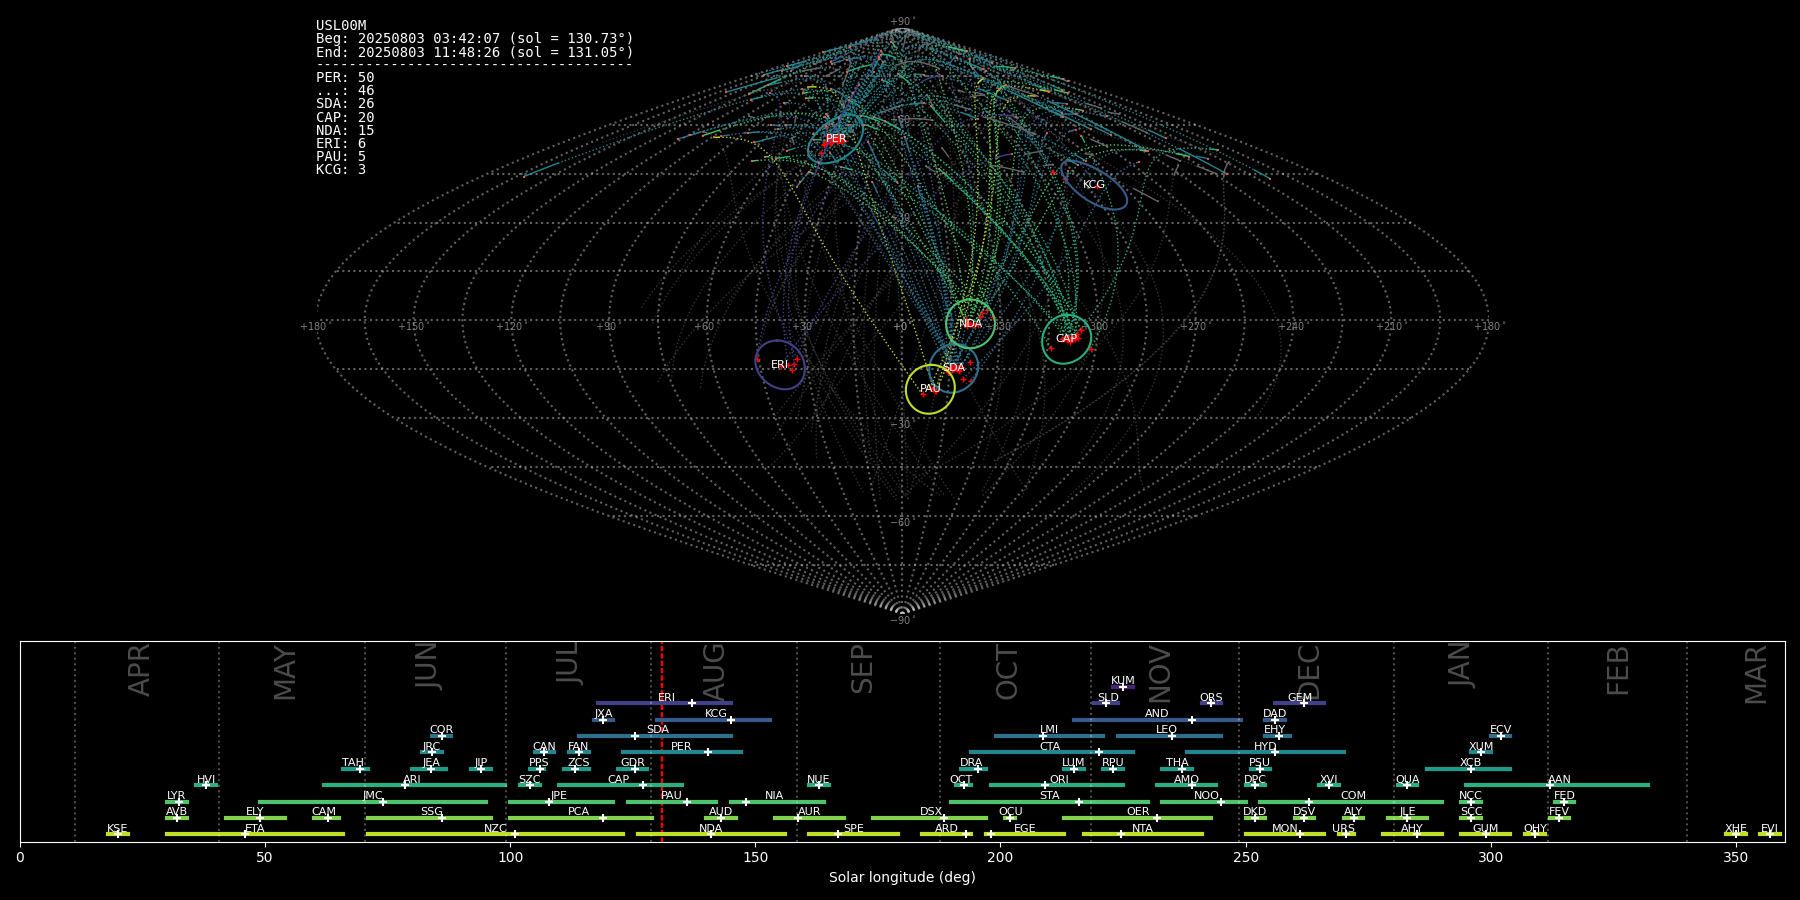
Task: Click the AUG month label in the timeline
Action: [714, 672]
